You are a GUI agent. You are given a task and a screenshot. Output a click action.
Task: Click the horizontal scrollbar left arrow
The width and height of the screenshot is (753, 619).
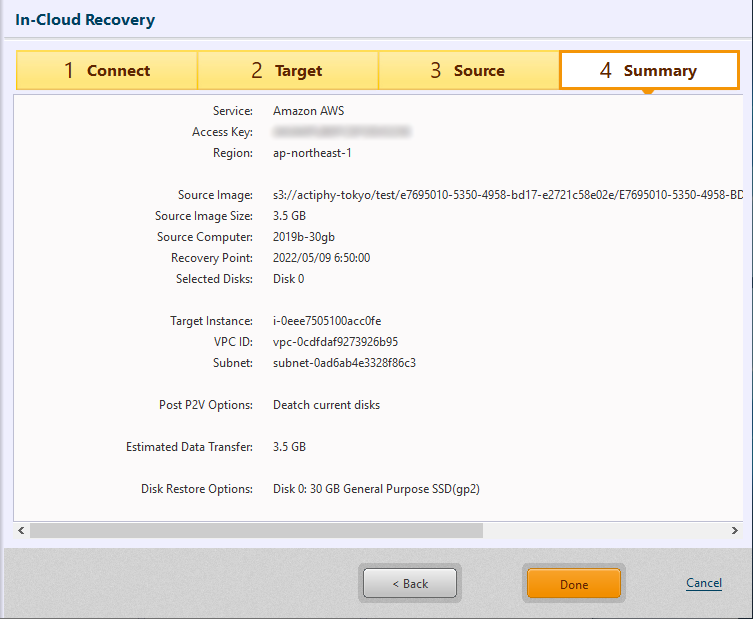coord(22,530)
